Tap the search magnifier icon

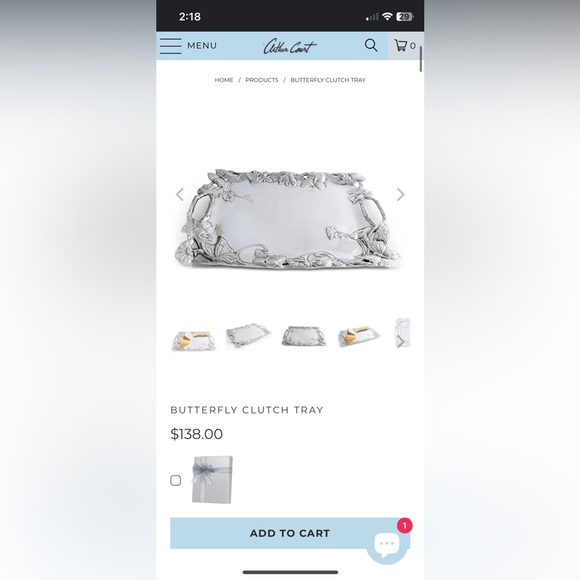click(x=371, y=45)
